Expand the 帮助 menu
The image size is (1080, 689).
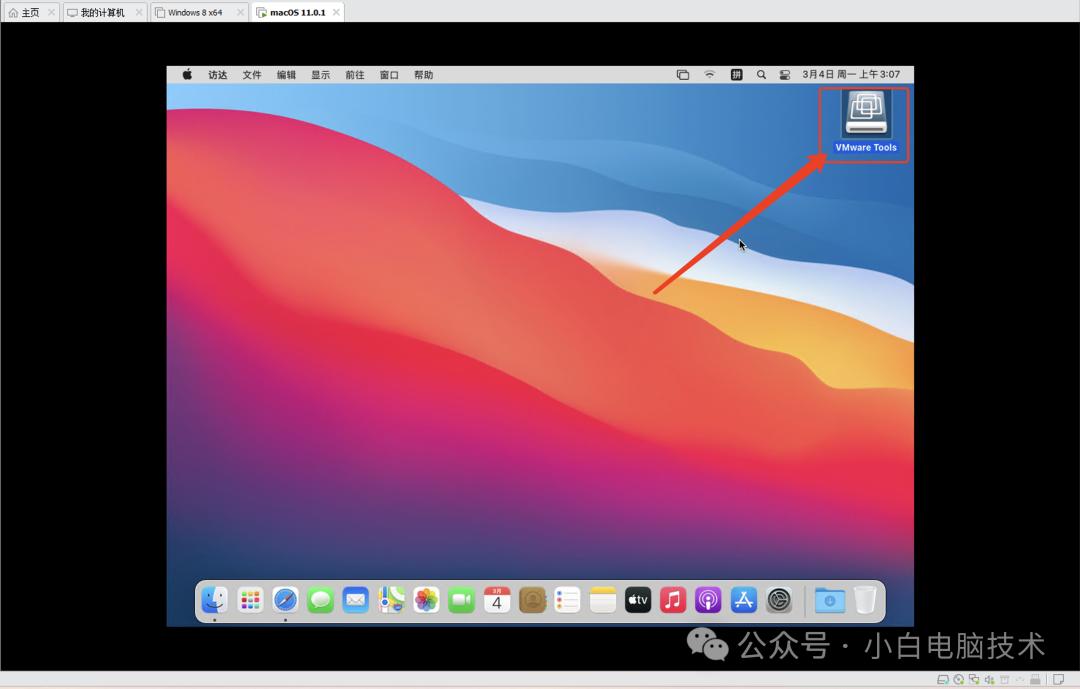point(423,73)
